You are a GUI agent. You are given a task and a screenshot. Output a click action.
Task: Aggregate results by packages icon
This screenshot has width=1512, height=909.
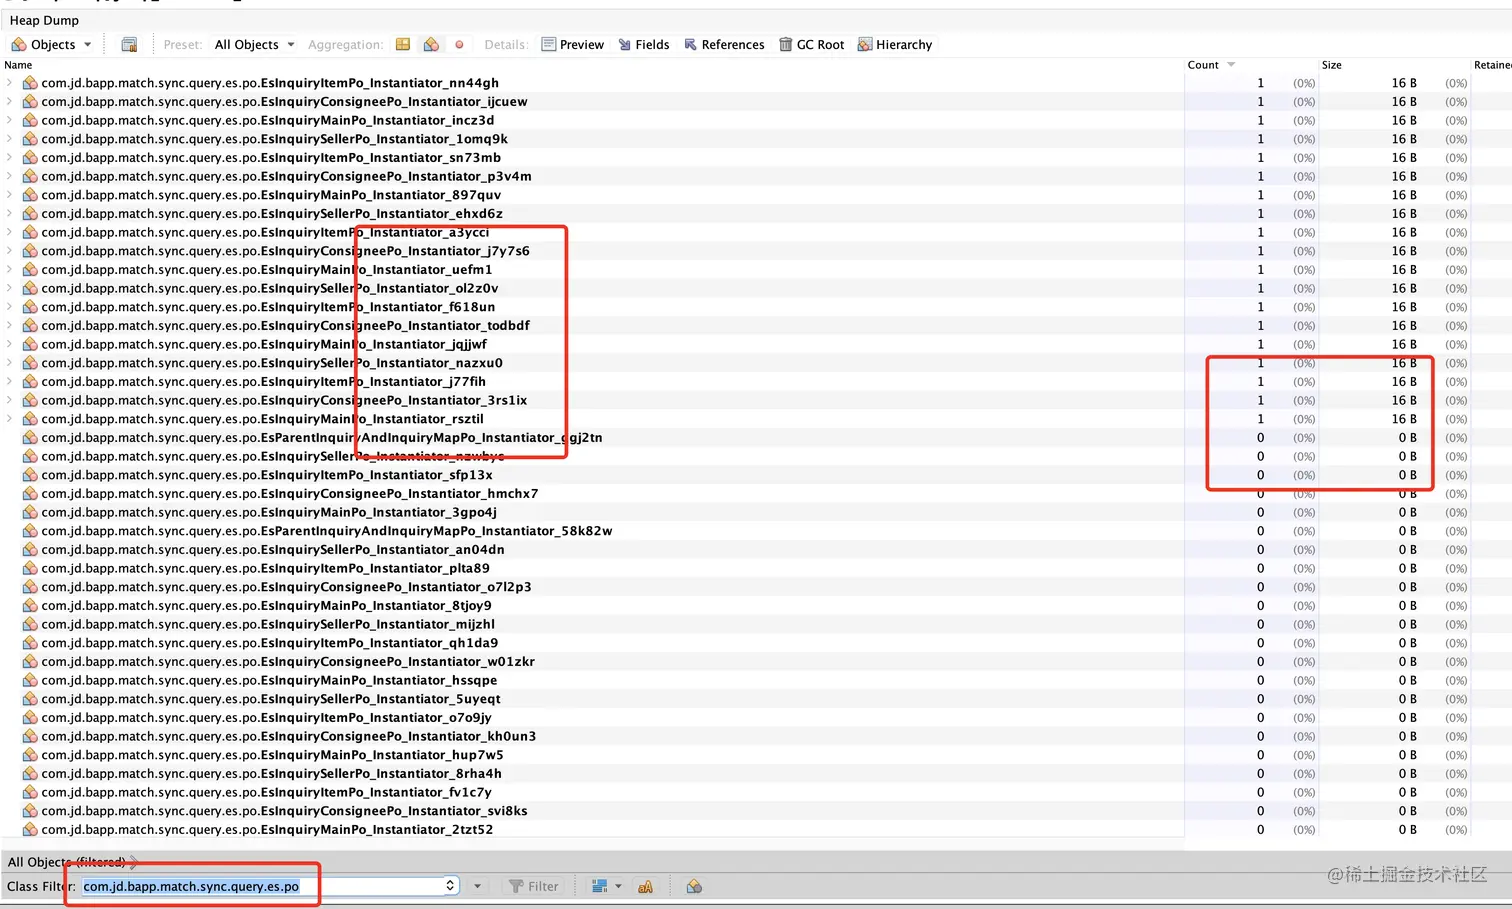point(403,44)
